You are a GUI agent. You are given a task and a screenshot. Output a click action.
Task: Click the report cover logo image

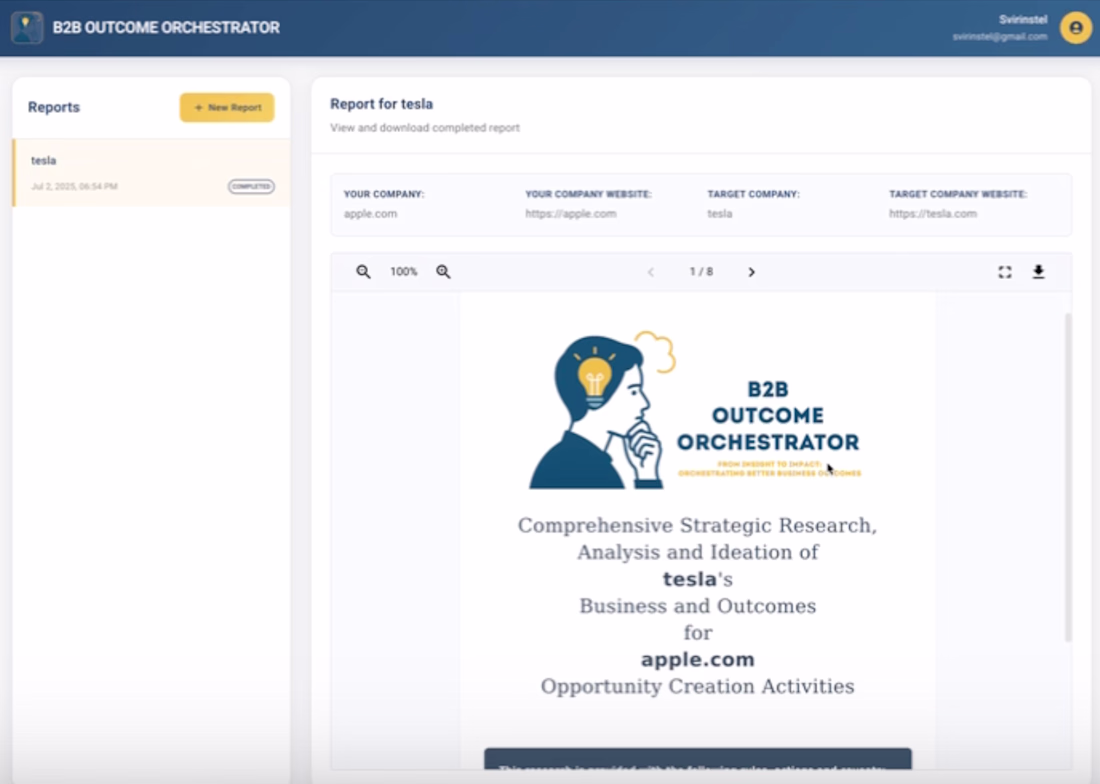[695, 410]
